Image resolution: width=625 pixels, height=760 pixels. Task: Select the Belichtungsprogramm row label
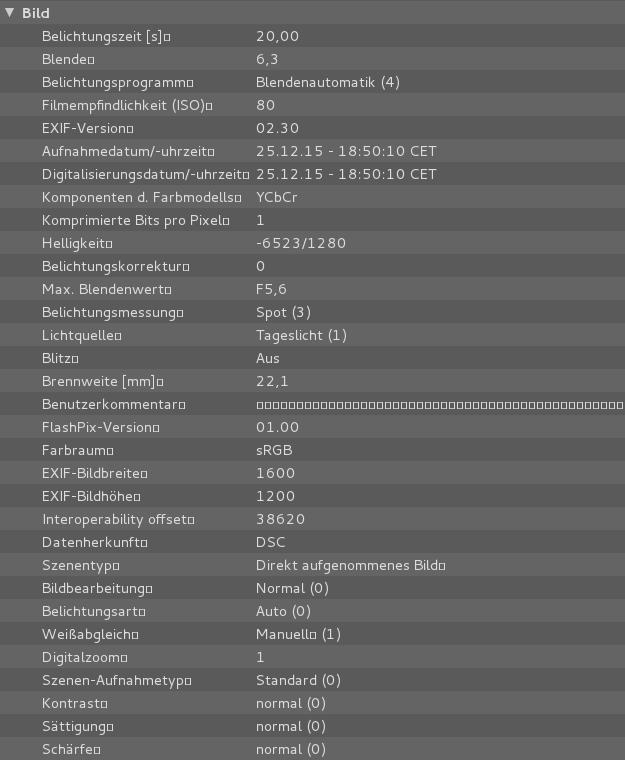tap(117, 82)
